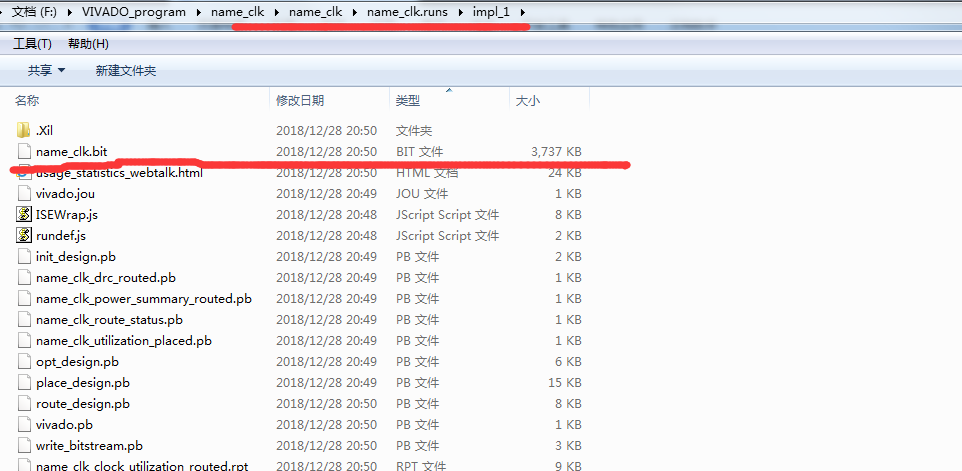Select the name_clk_drc_routed.pb file name
This screenshot has width=962, height=471.
point(106,278)
